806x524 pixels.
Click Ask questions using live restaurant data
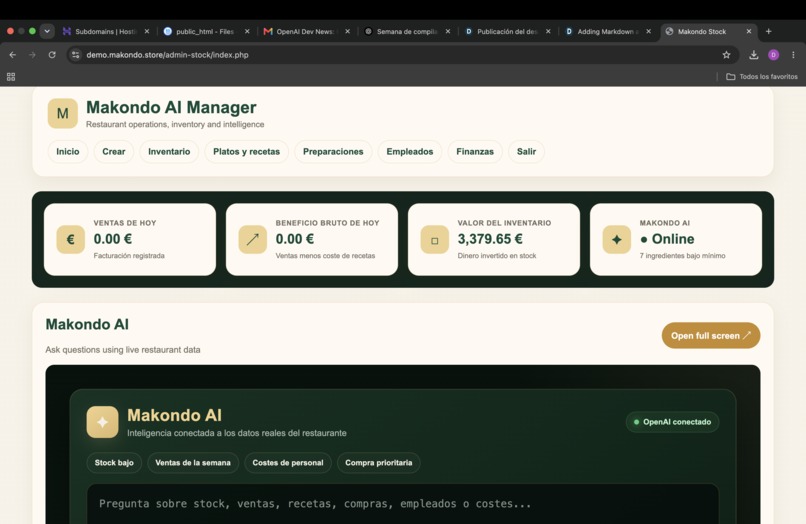[123, 350]
